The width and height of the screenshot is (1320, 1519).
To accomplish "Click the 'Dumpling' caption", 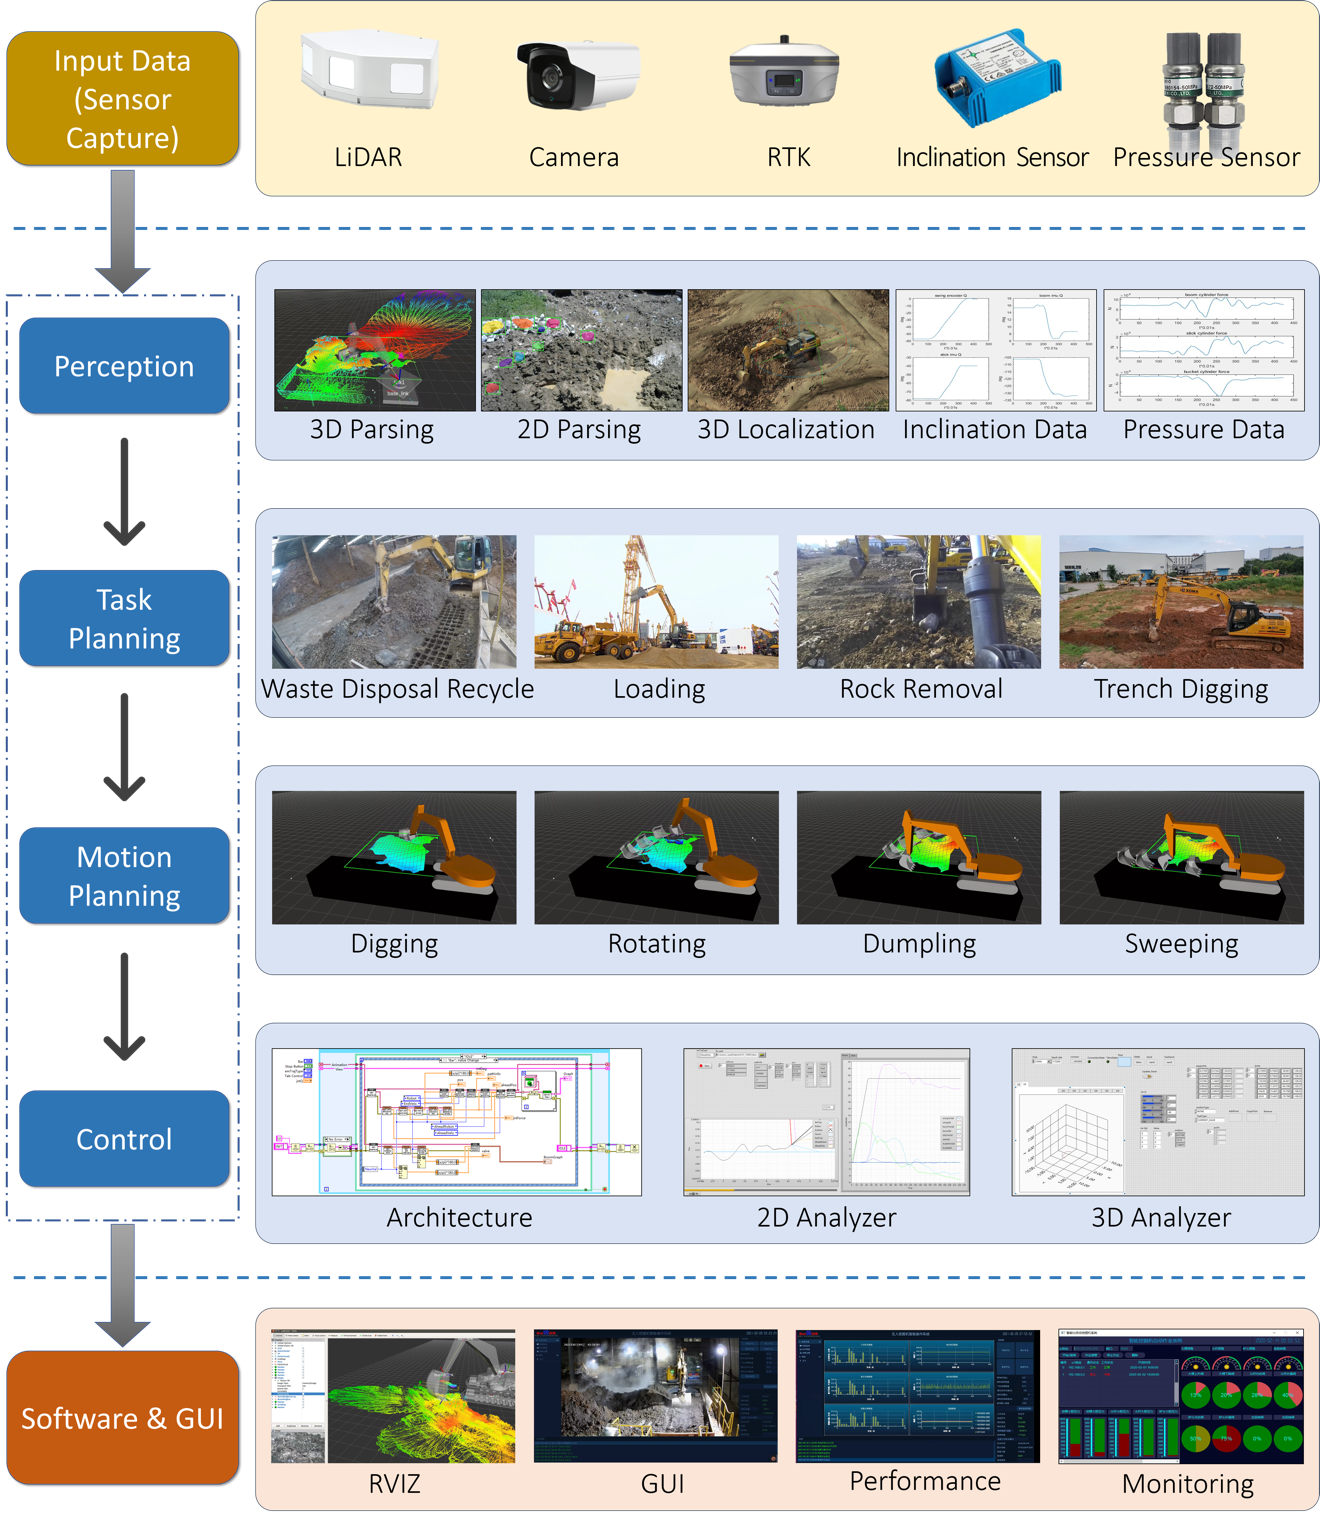I will (x=919, y=944).
